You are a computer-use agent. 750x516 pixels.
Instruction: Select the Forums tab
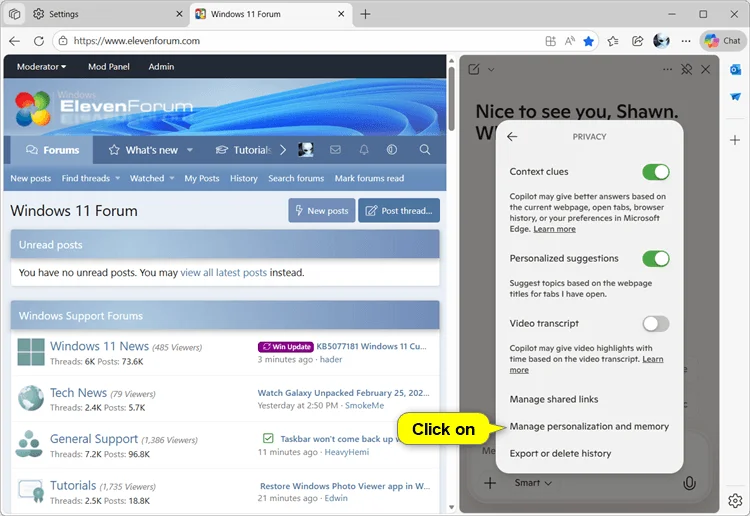click(52, 150)
